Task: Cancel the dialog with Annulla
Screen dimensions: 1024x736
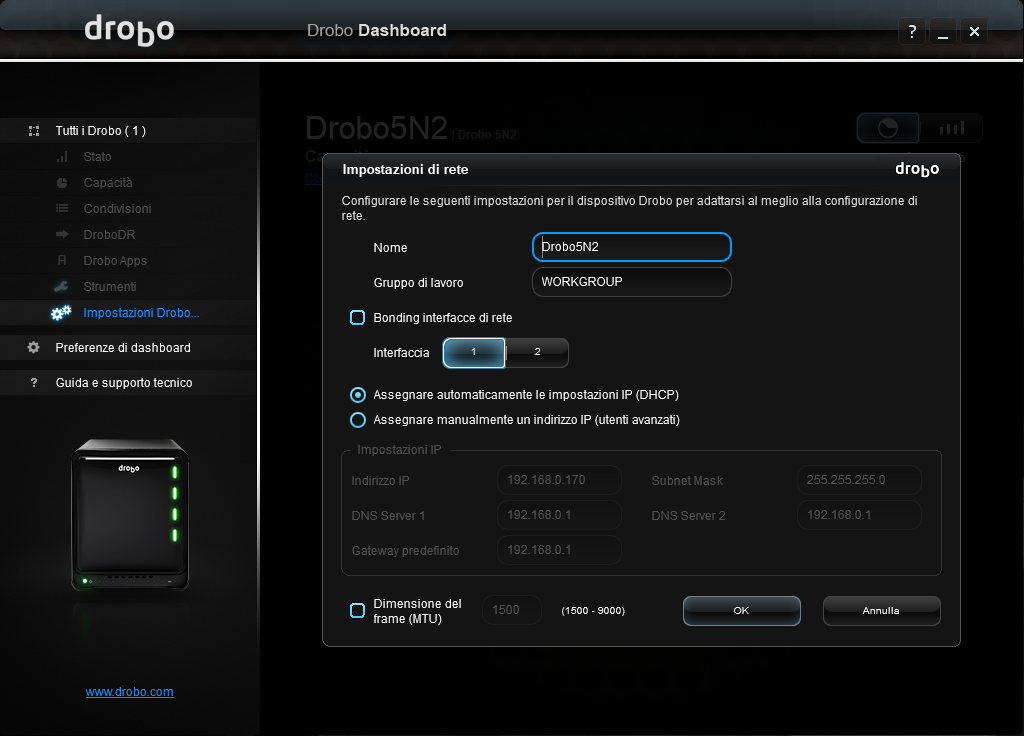Action: (882, 611)
